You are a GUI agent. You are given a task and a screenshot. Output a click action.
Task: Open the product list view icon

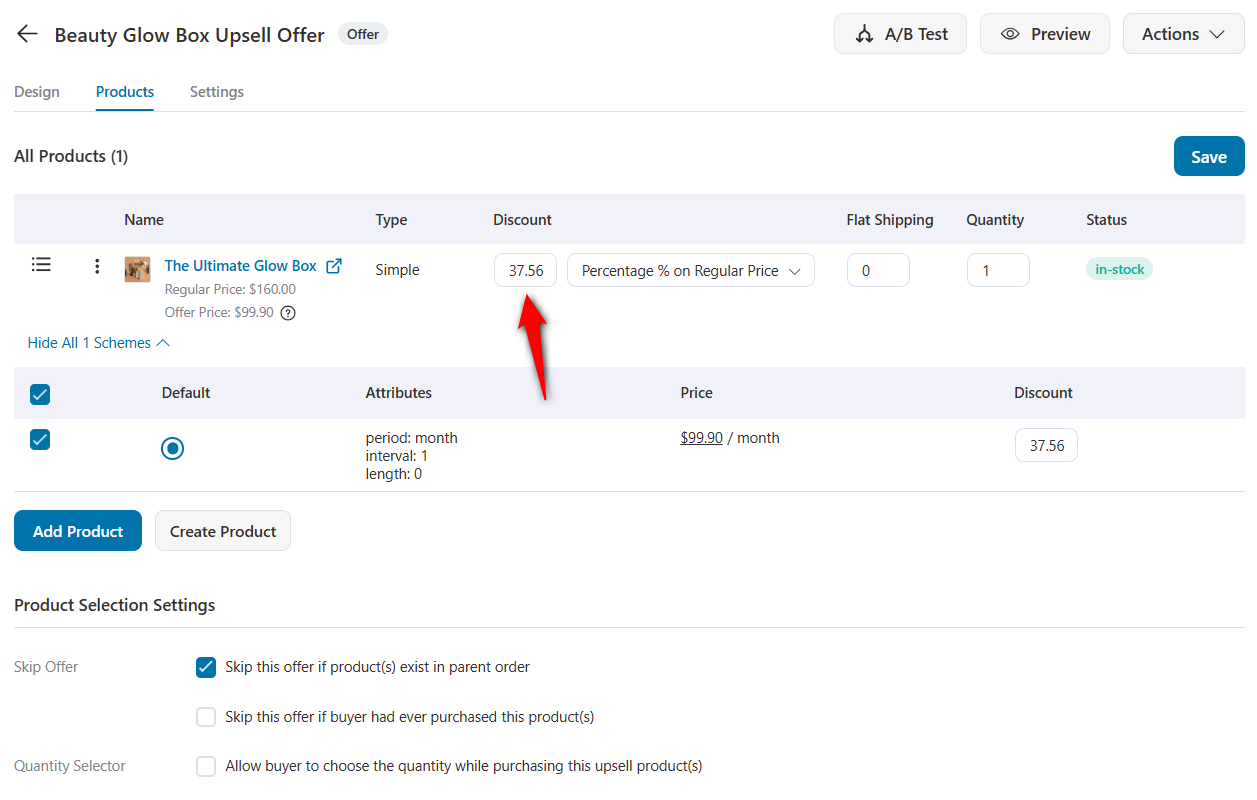(41, 264)
